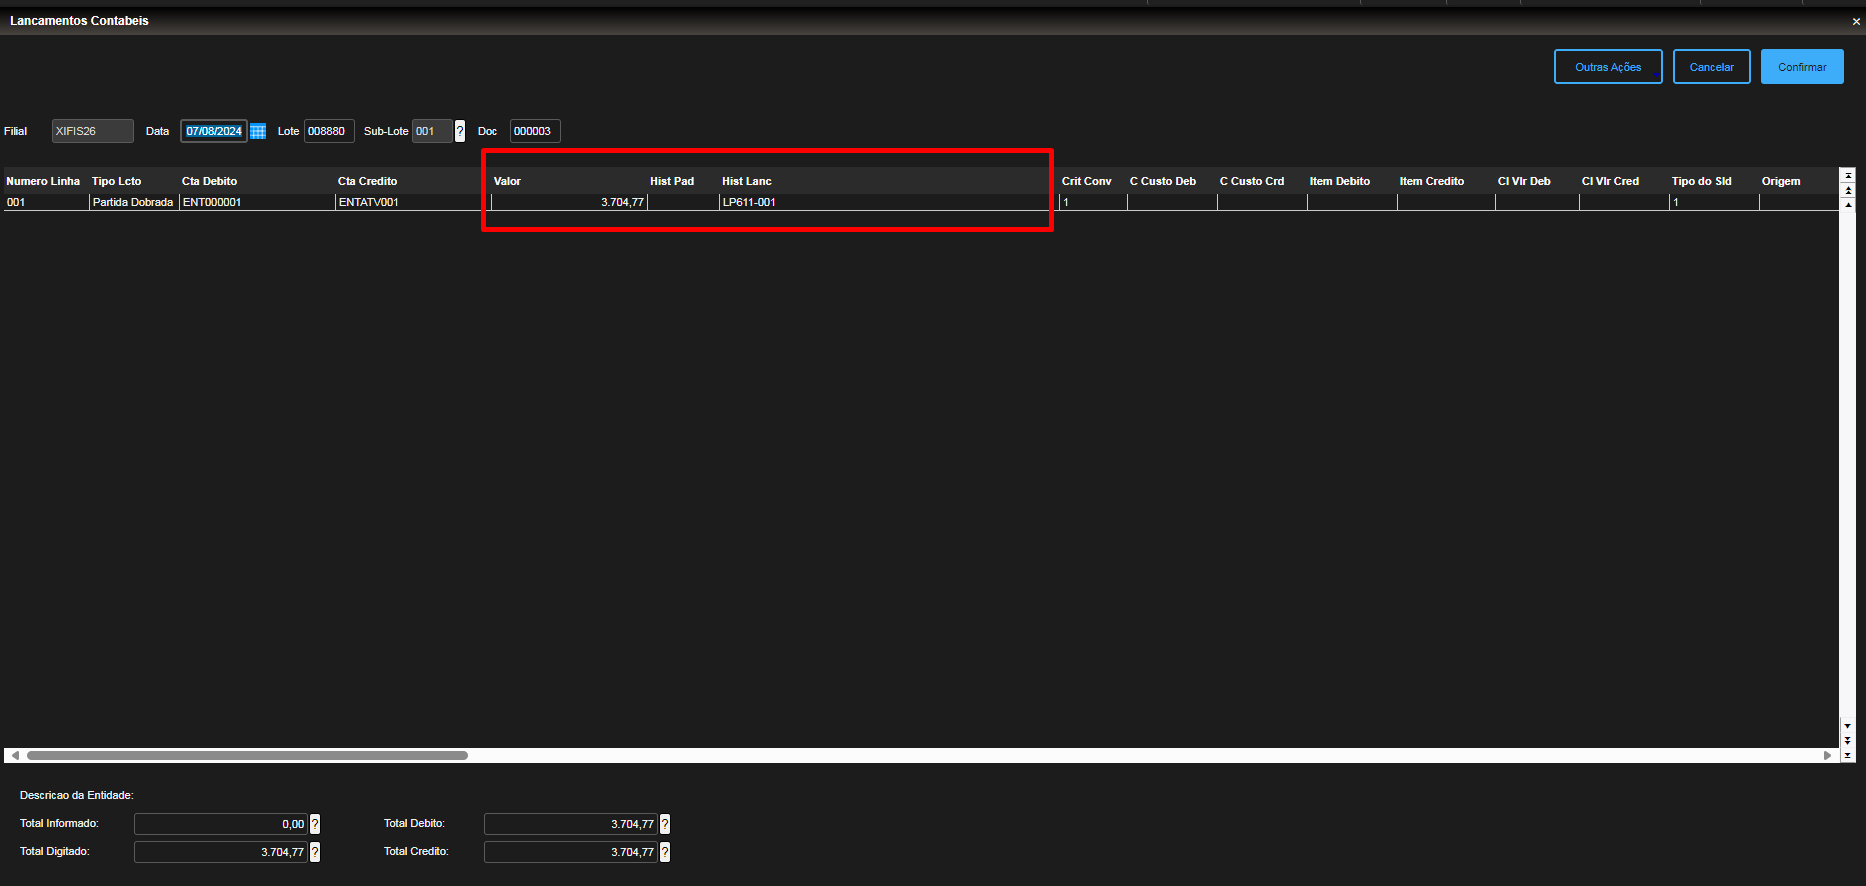Click the help icon beside Total Informado
Image resolution: width=1866 pixels, height=886 pixels.
click(x=315, y=824)
